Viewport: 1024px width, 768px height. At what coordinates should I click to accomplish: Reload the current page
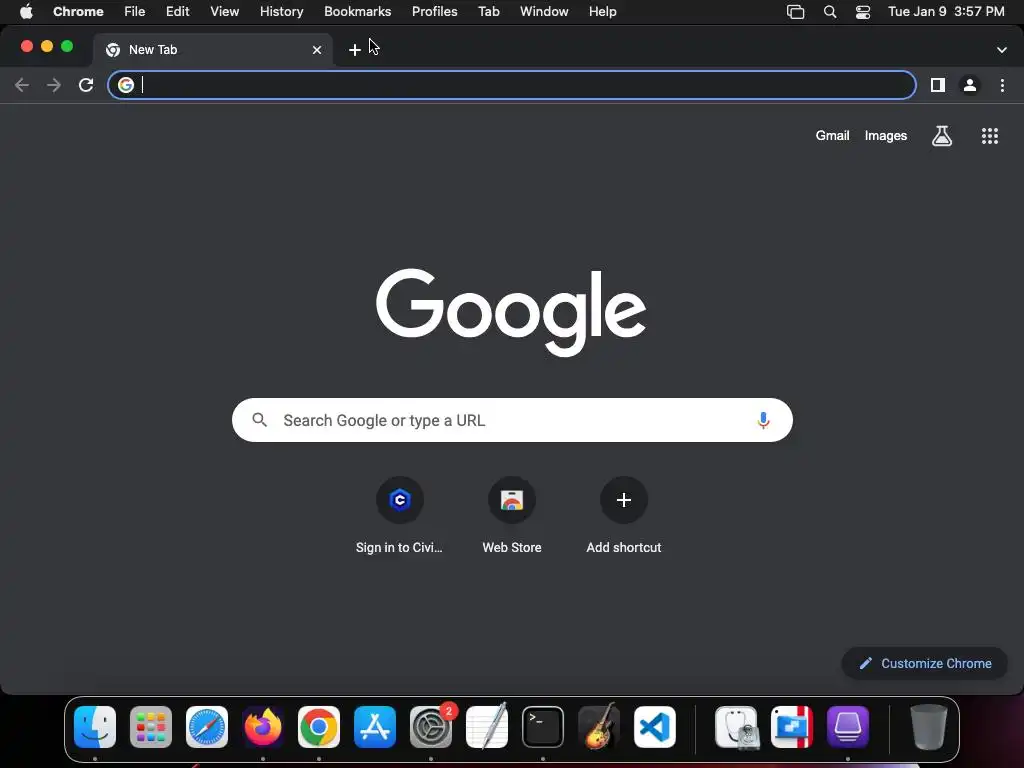click(x=86, y=85)
